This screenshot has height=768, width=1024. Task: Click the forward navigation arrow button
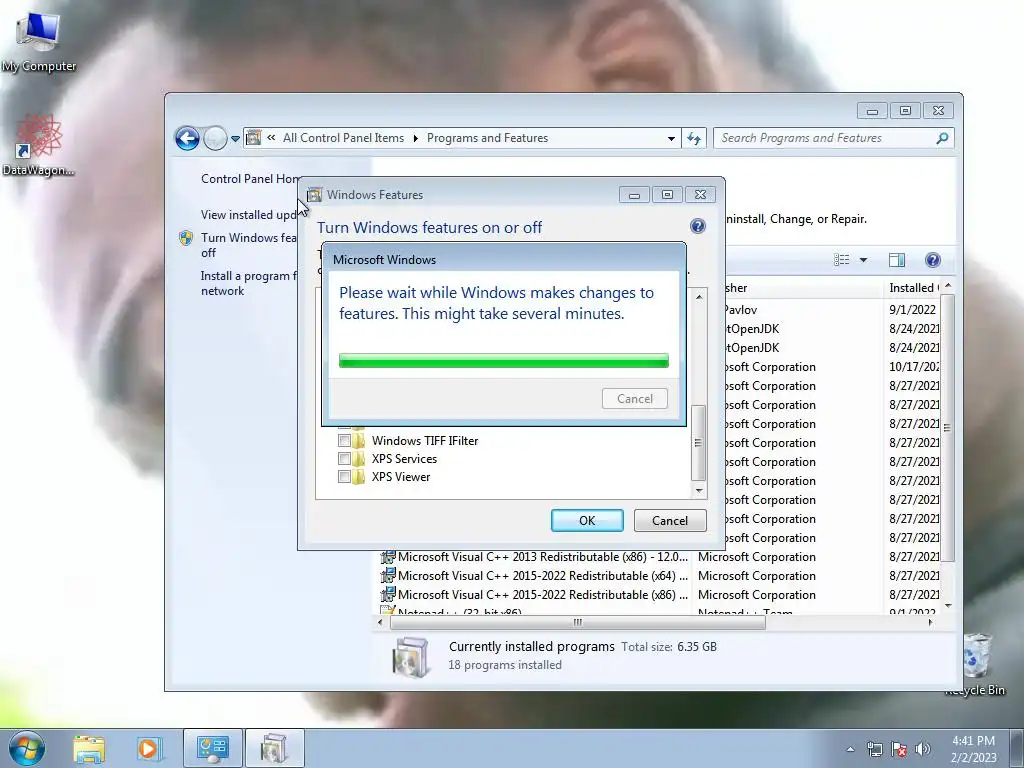click(215, 138)
